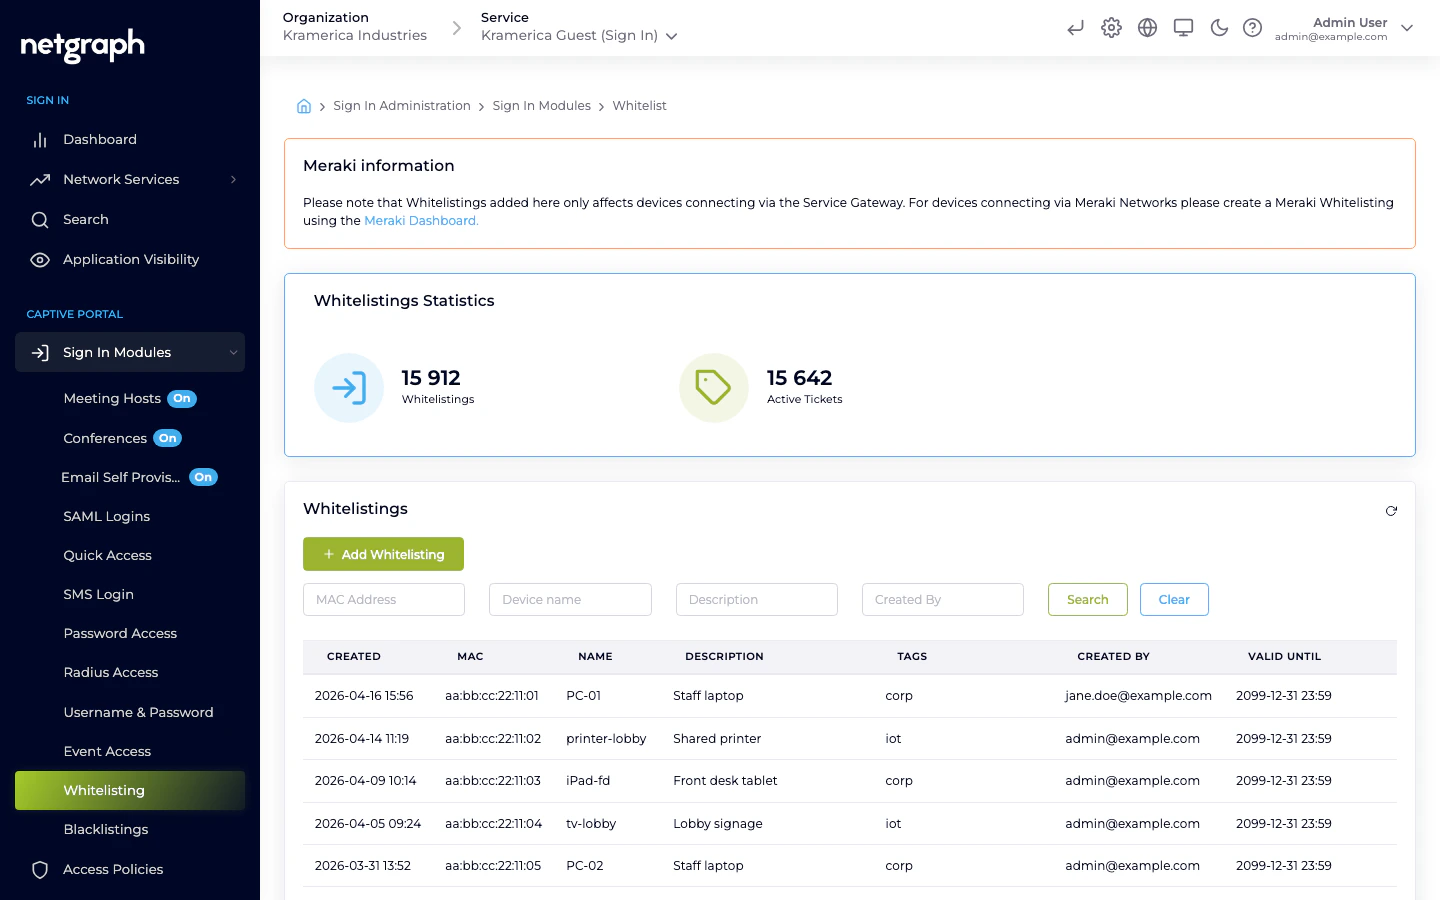The height and width of the screenshot is (900, 1440).
Task: Open settings via the gear icon
Action: pos(1111,28)
